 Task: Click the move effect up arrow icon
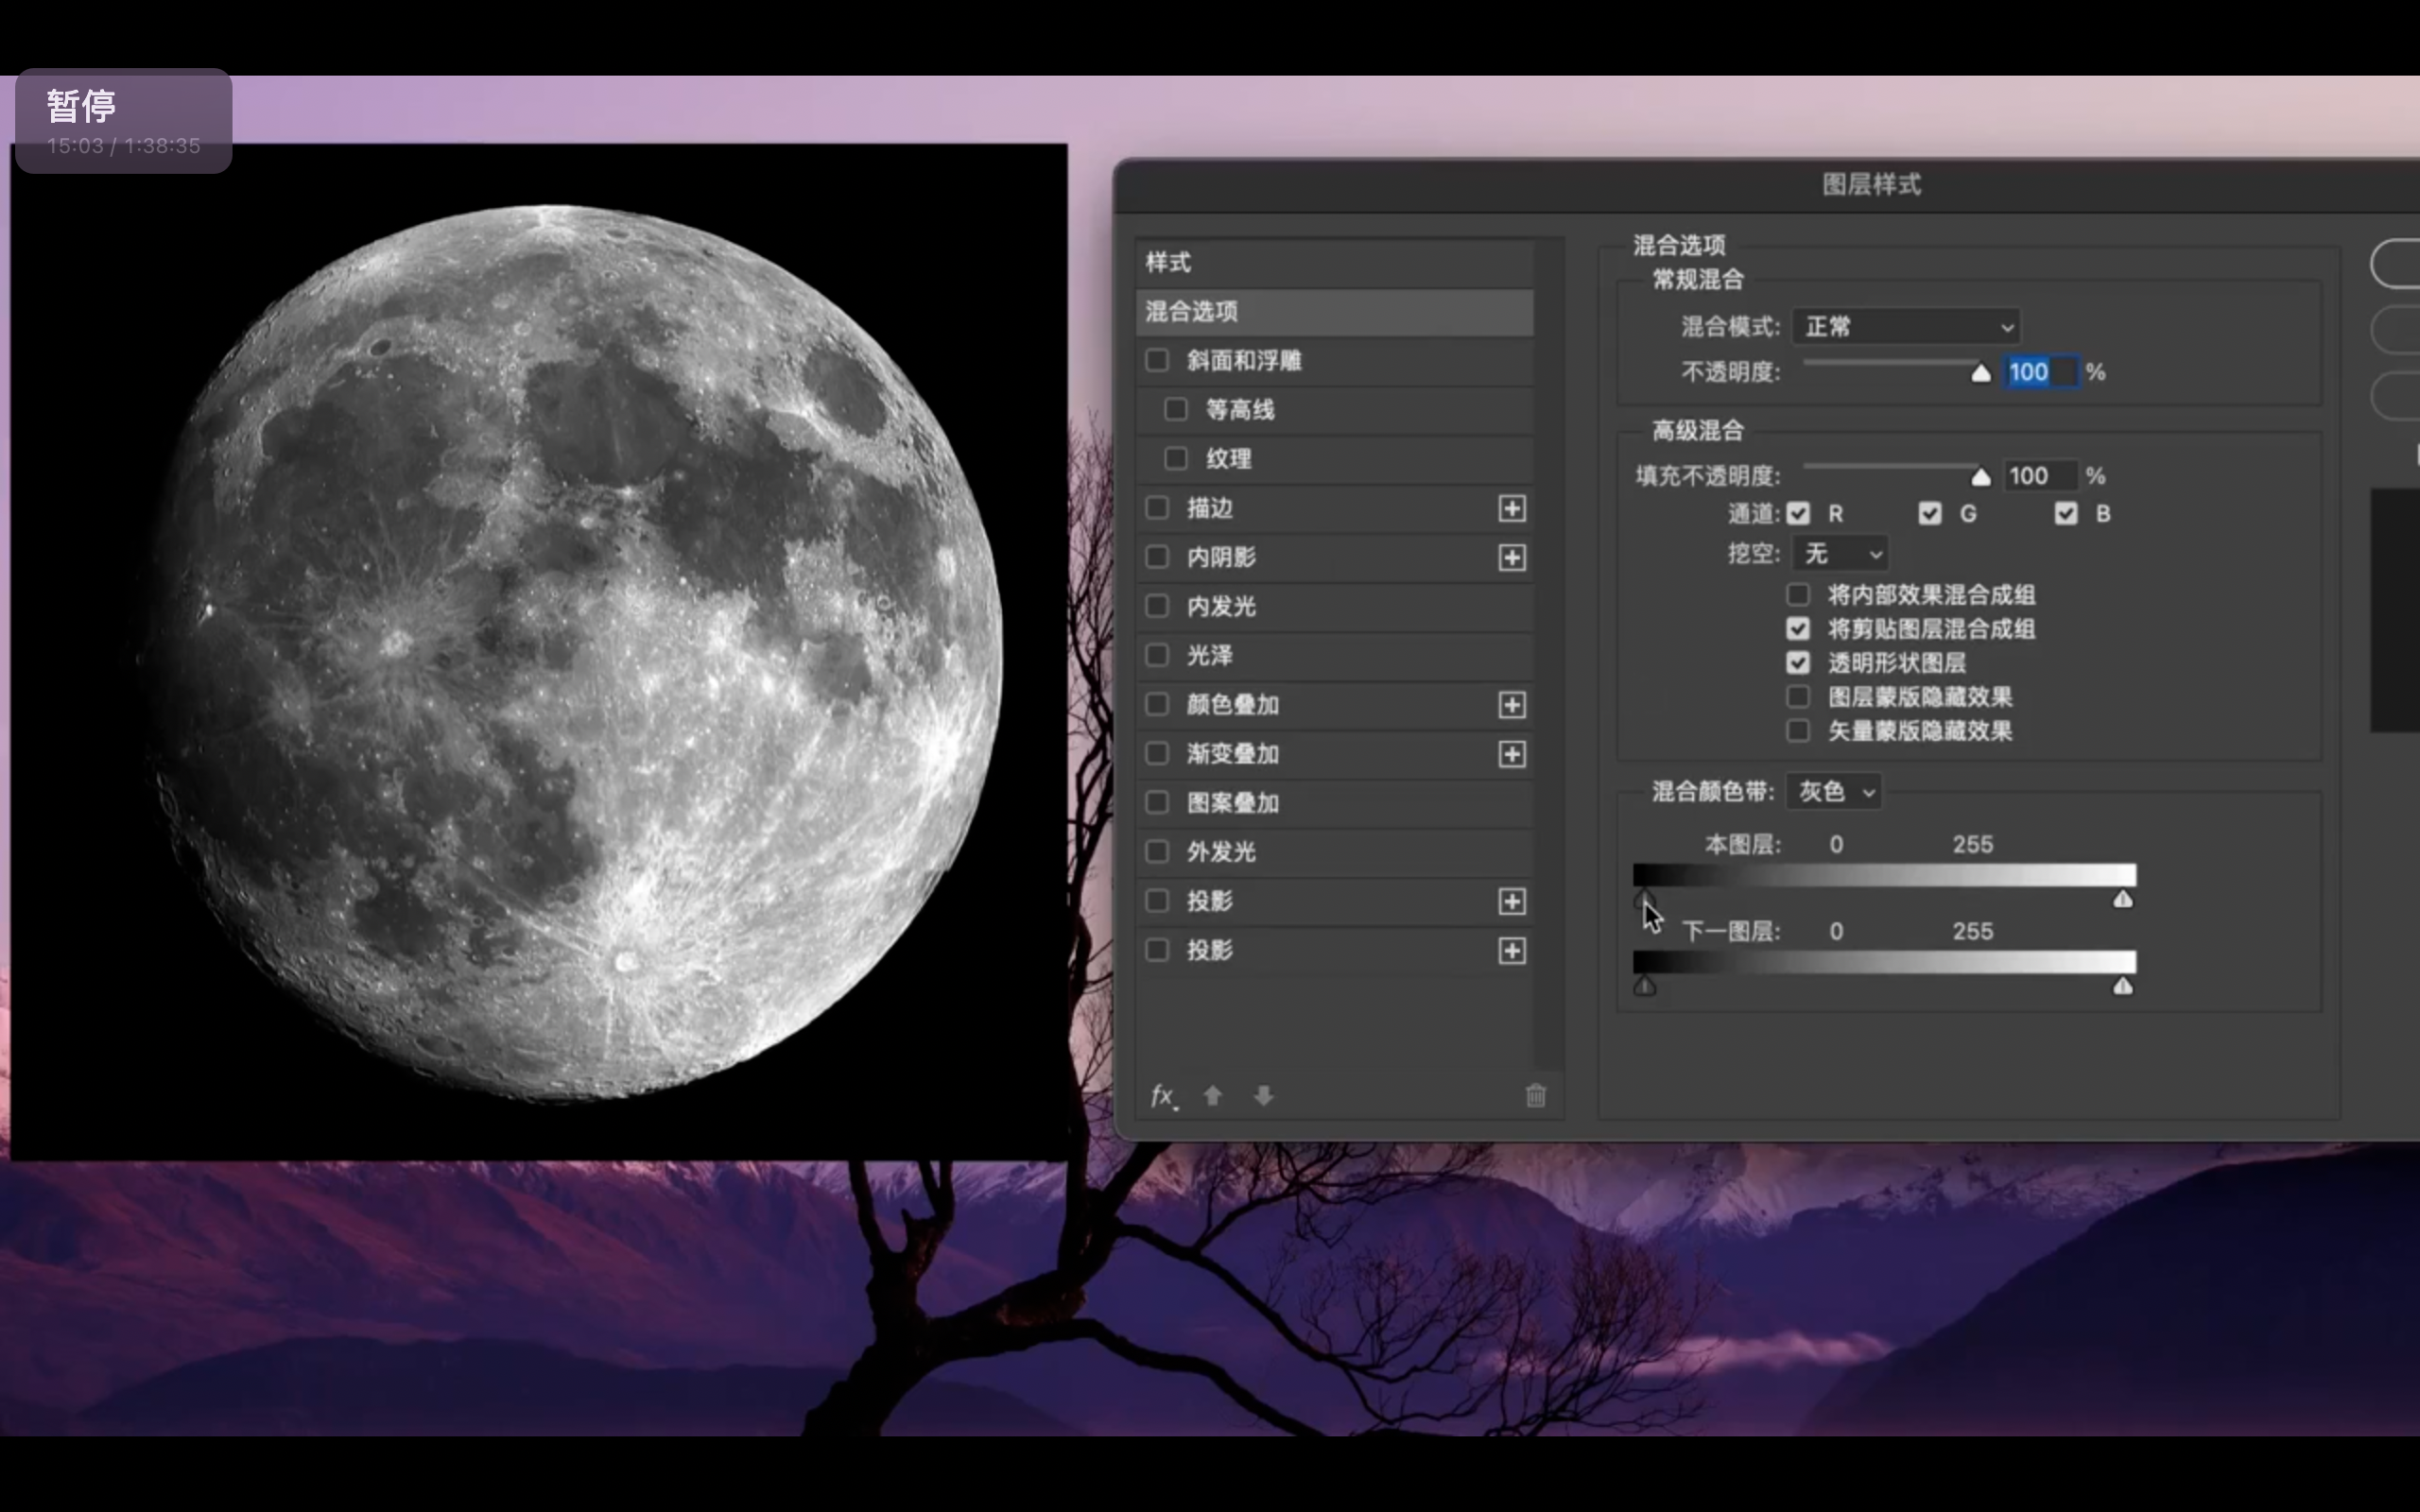click(1213, 1096)
